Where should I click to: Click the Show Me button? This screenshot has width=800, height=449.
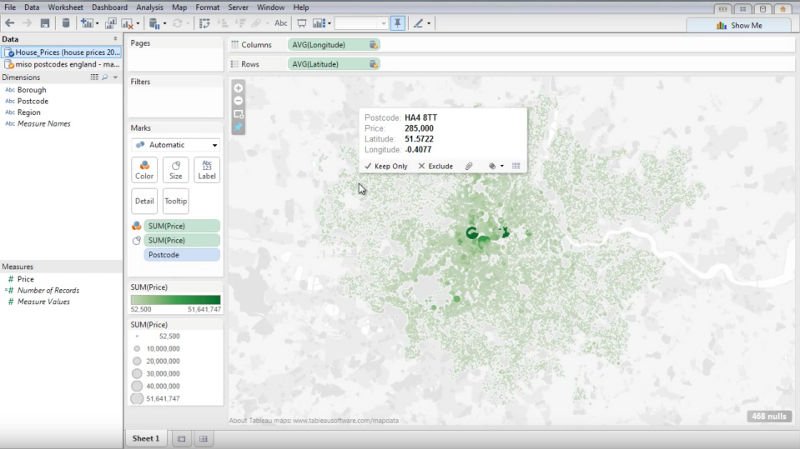click(x=739, y=25)
